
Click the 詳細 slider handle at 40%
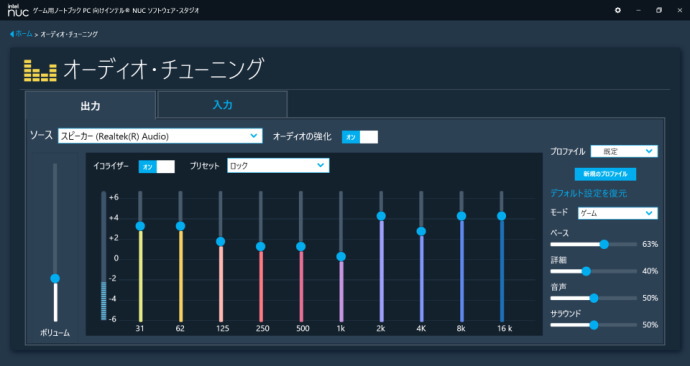pyautogui.click(x=586, y=271)
